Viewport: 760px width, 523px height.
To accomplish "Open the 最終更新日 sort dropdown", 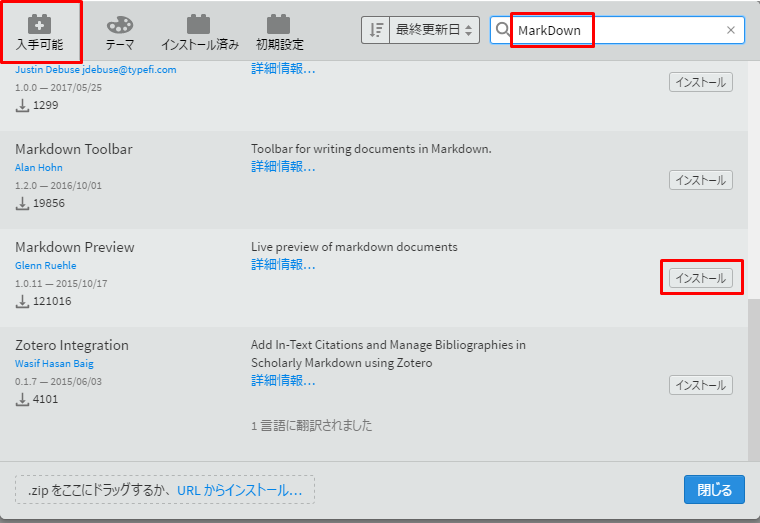I will (434, 30).
